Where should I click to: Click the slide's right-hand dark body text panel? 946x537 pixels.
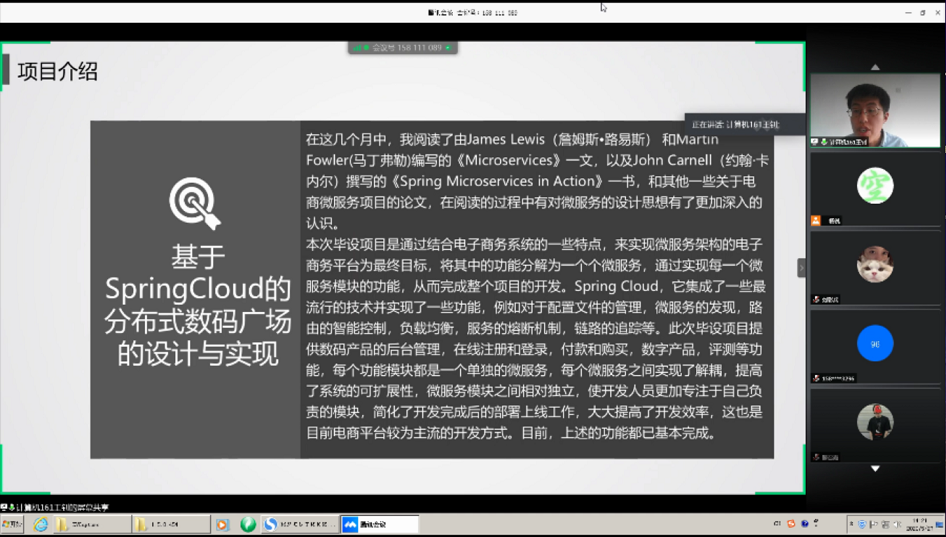[537, 290]
